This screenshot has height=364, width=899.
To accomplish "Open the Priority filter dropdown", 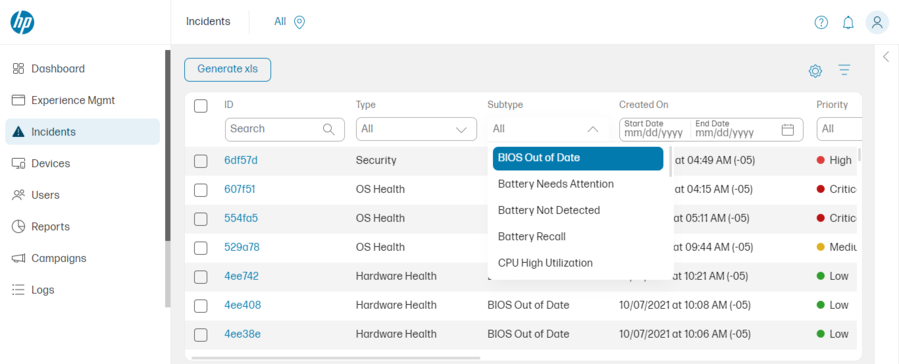I will coord(839,130).
